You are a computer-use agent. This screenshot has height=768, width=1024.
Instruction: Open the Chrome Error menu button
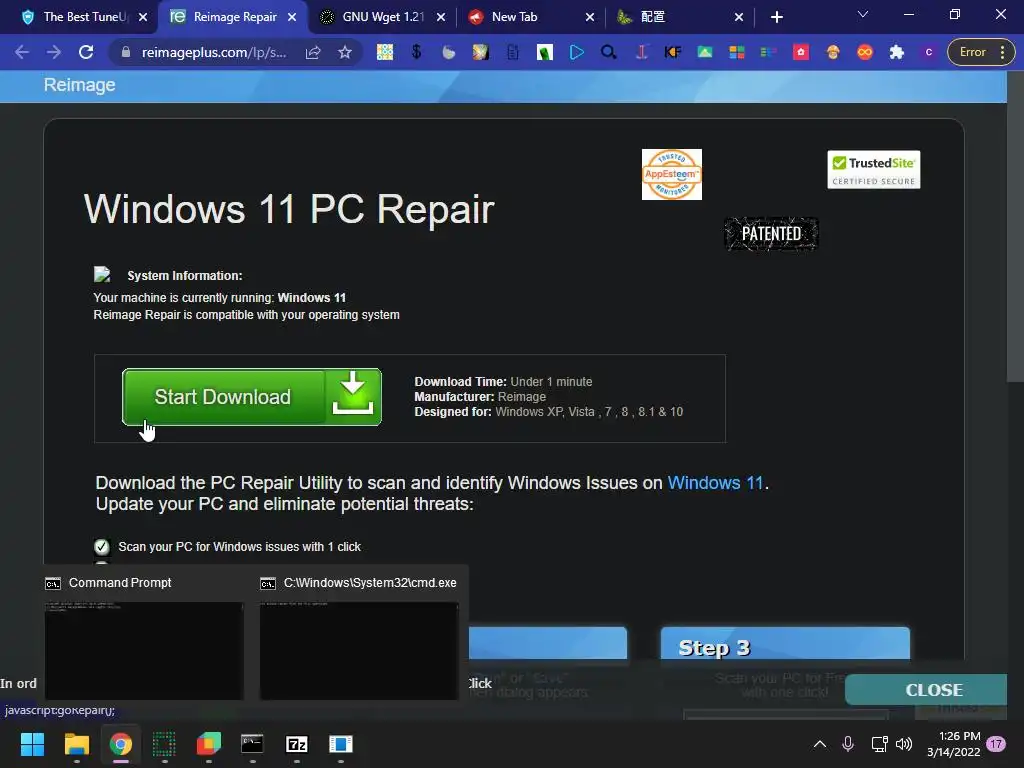pos(981,52)
